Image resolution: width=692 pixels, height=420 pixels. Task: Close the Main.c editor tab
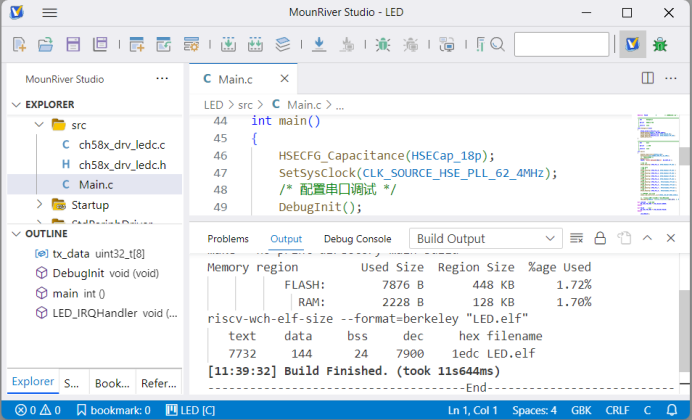point(285,79)
